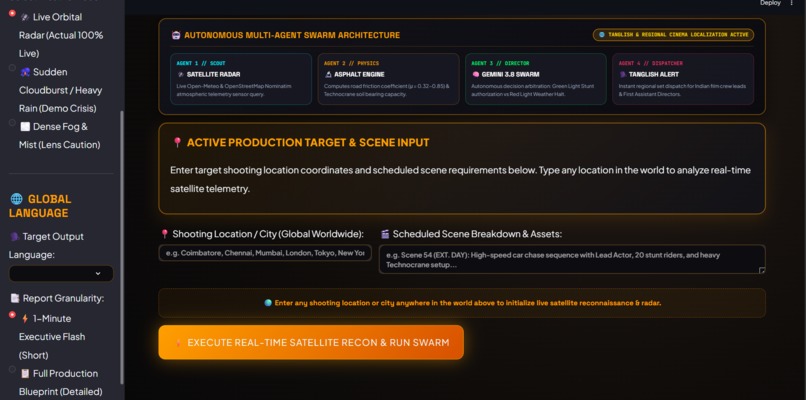This screenshot has width=806, height=400.
Task: Open the Deploy button
Action: click(x=770, y=3)
